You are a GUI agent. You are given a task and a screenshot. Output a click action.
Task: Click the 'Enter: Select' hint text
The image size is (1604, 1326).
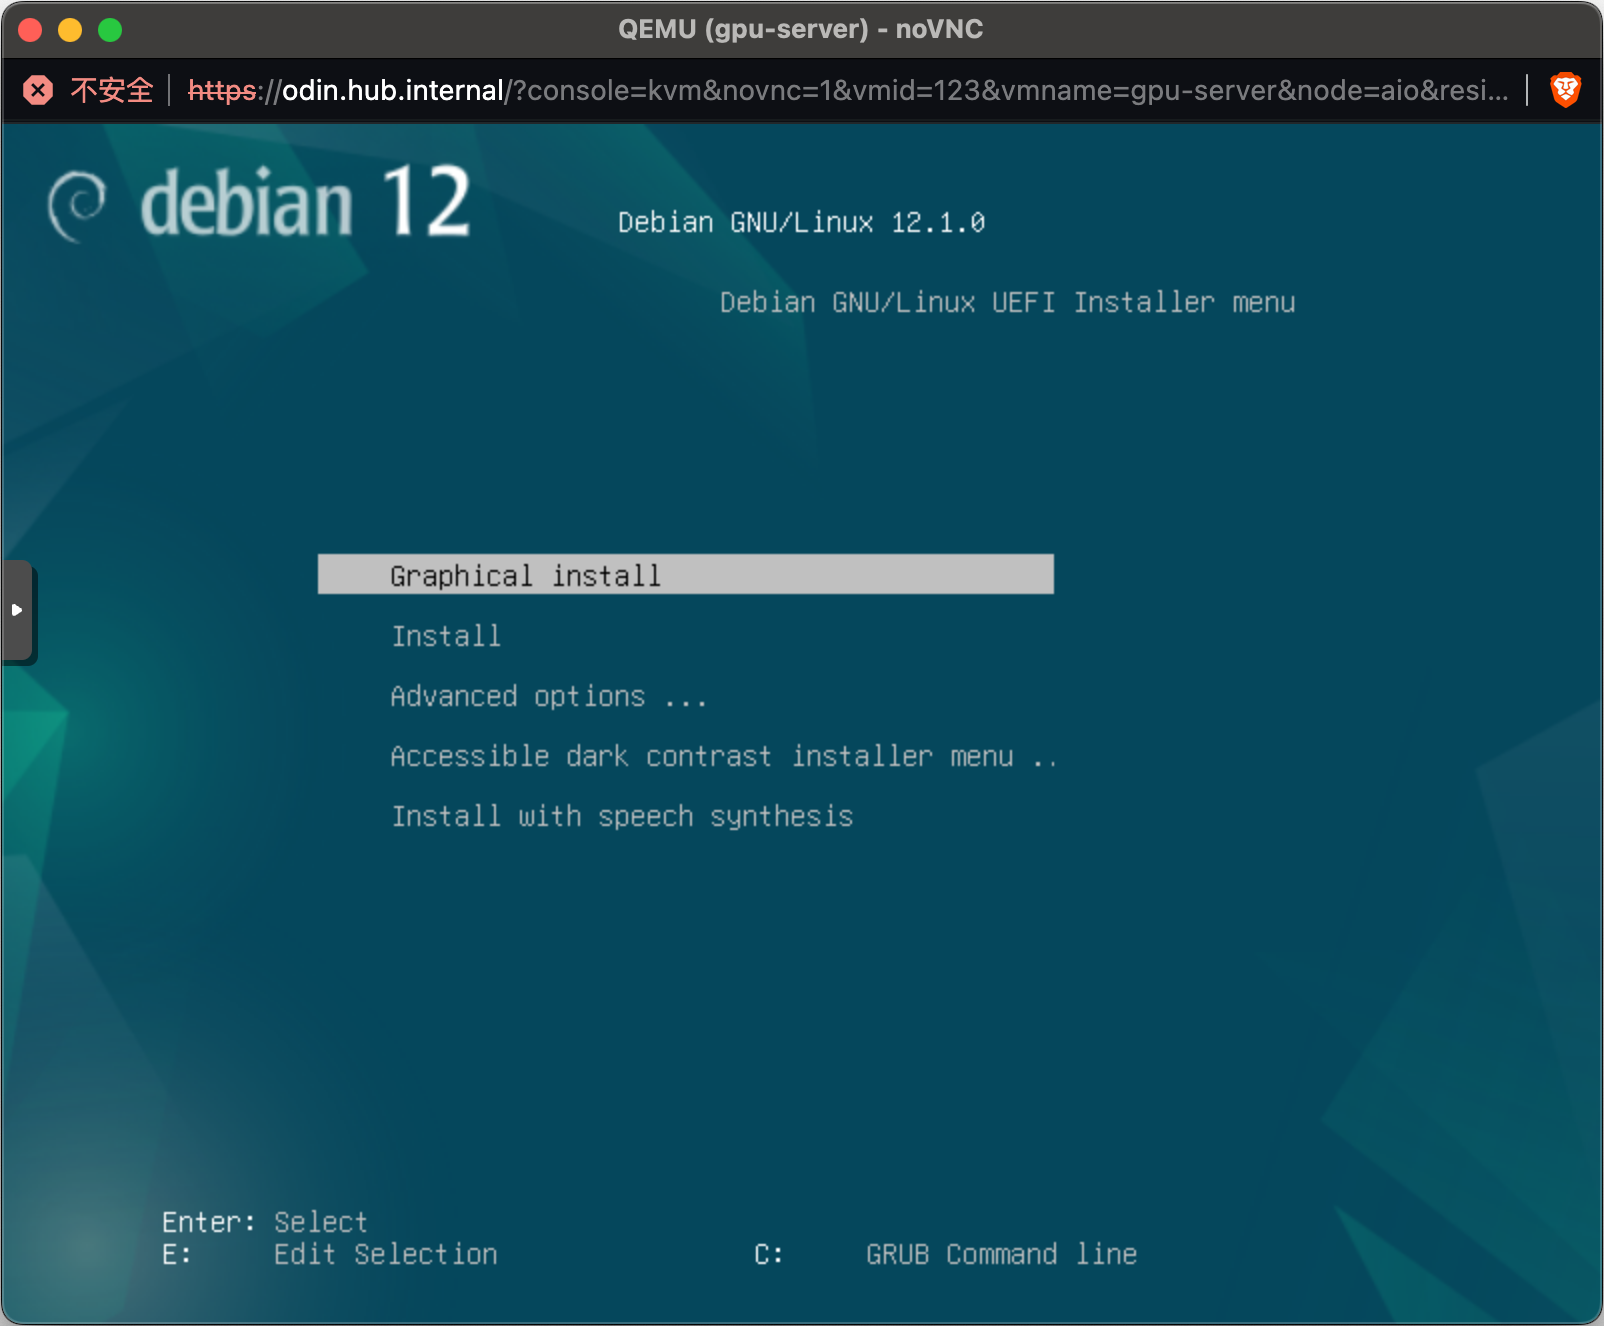265,1222
